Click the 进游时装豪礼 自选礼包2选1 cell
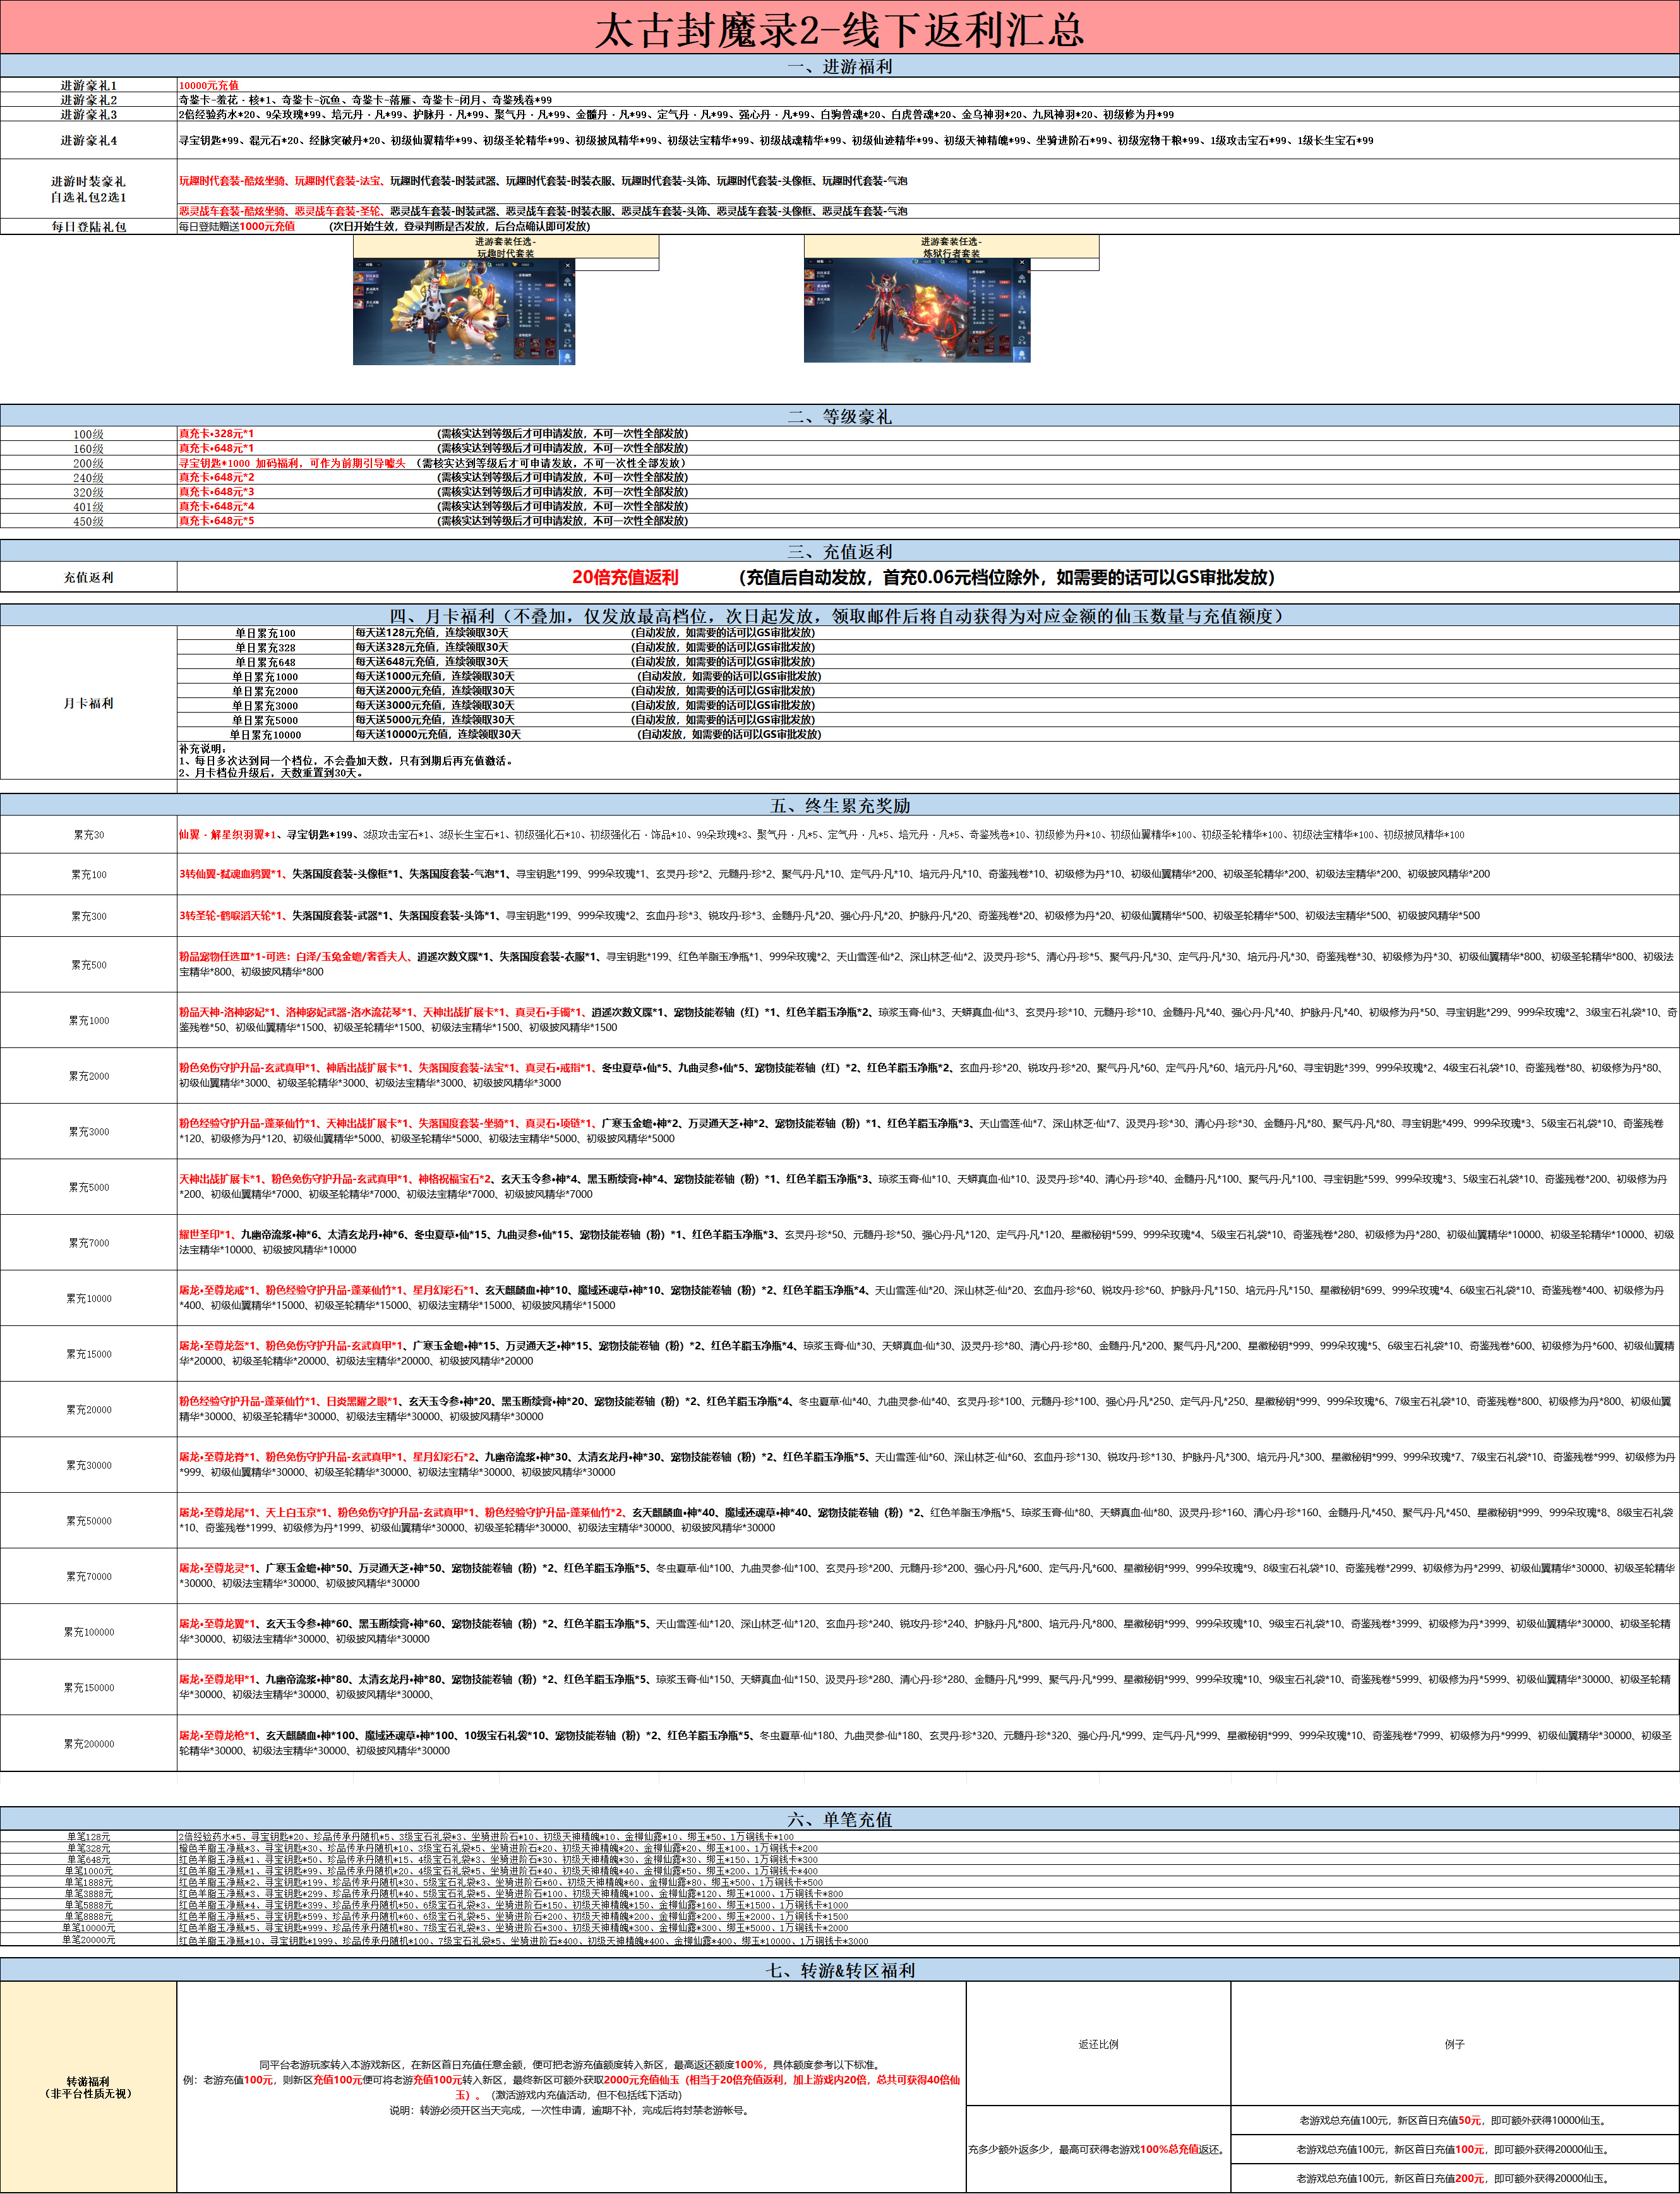This screenshot has height=2194, width=1680. pos(88,189)
